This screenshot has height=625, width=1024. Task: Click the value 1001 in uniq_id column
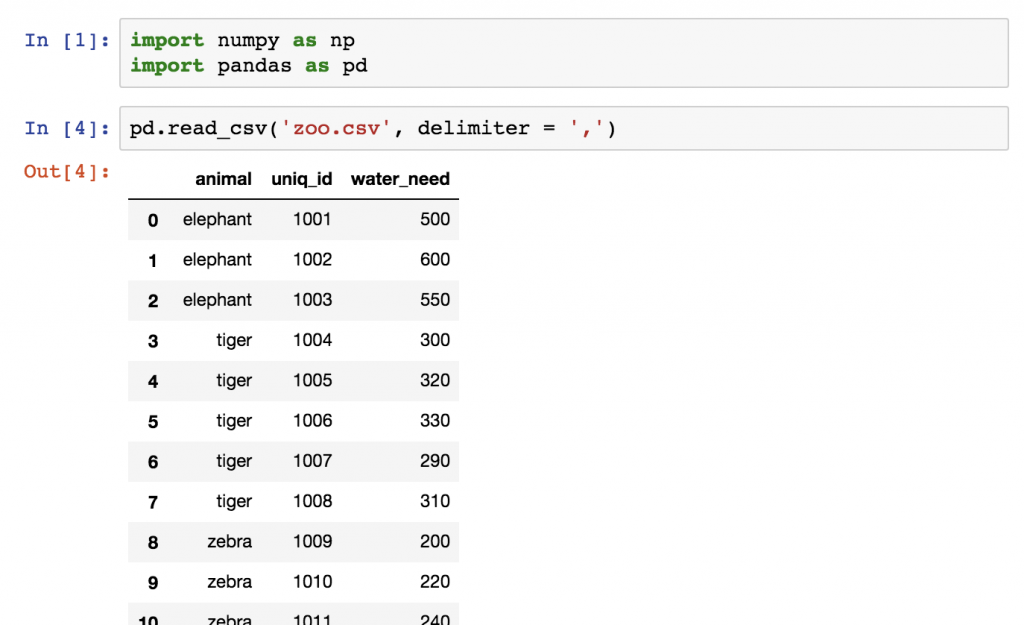(312, 219)
